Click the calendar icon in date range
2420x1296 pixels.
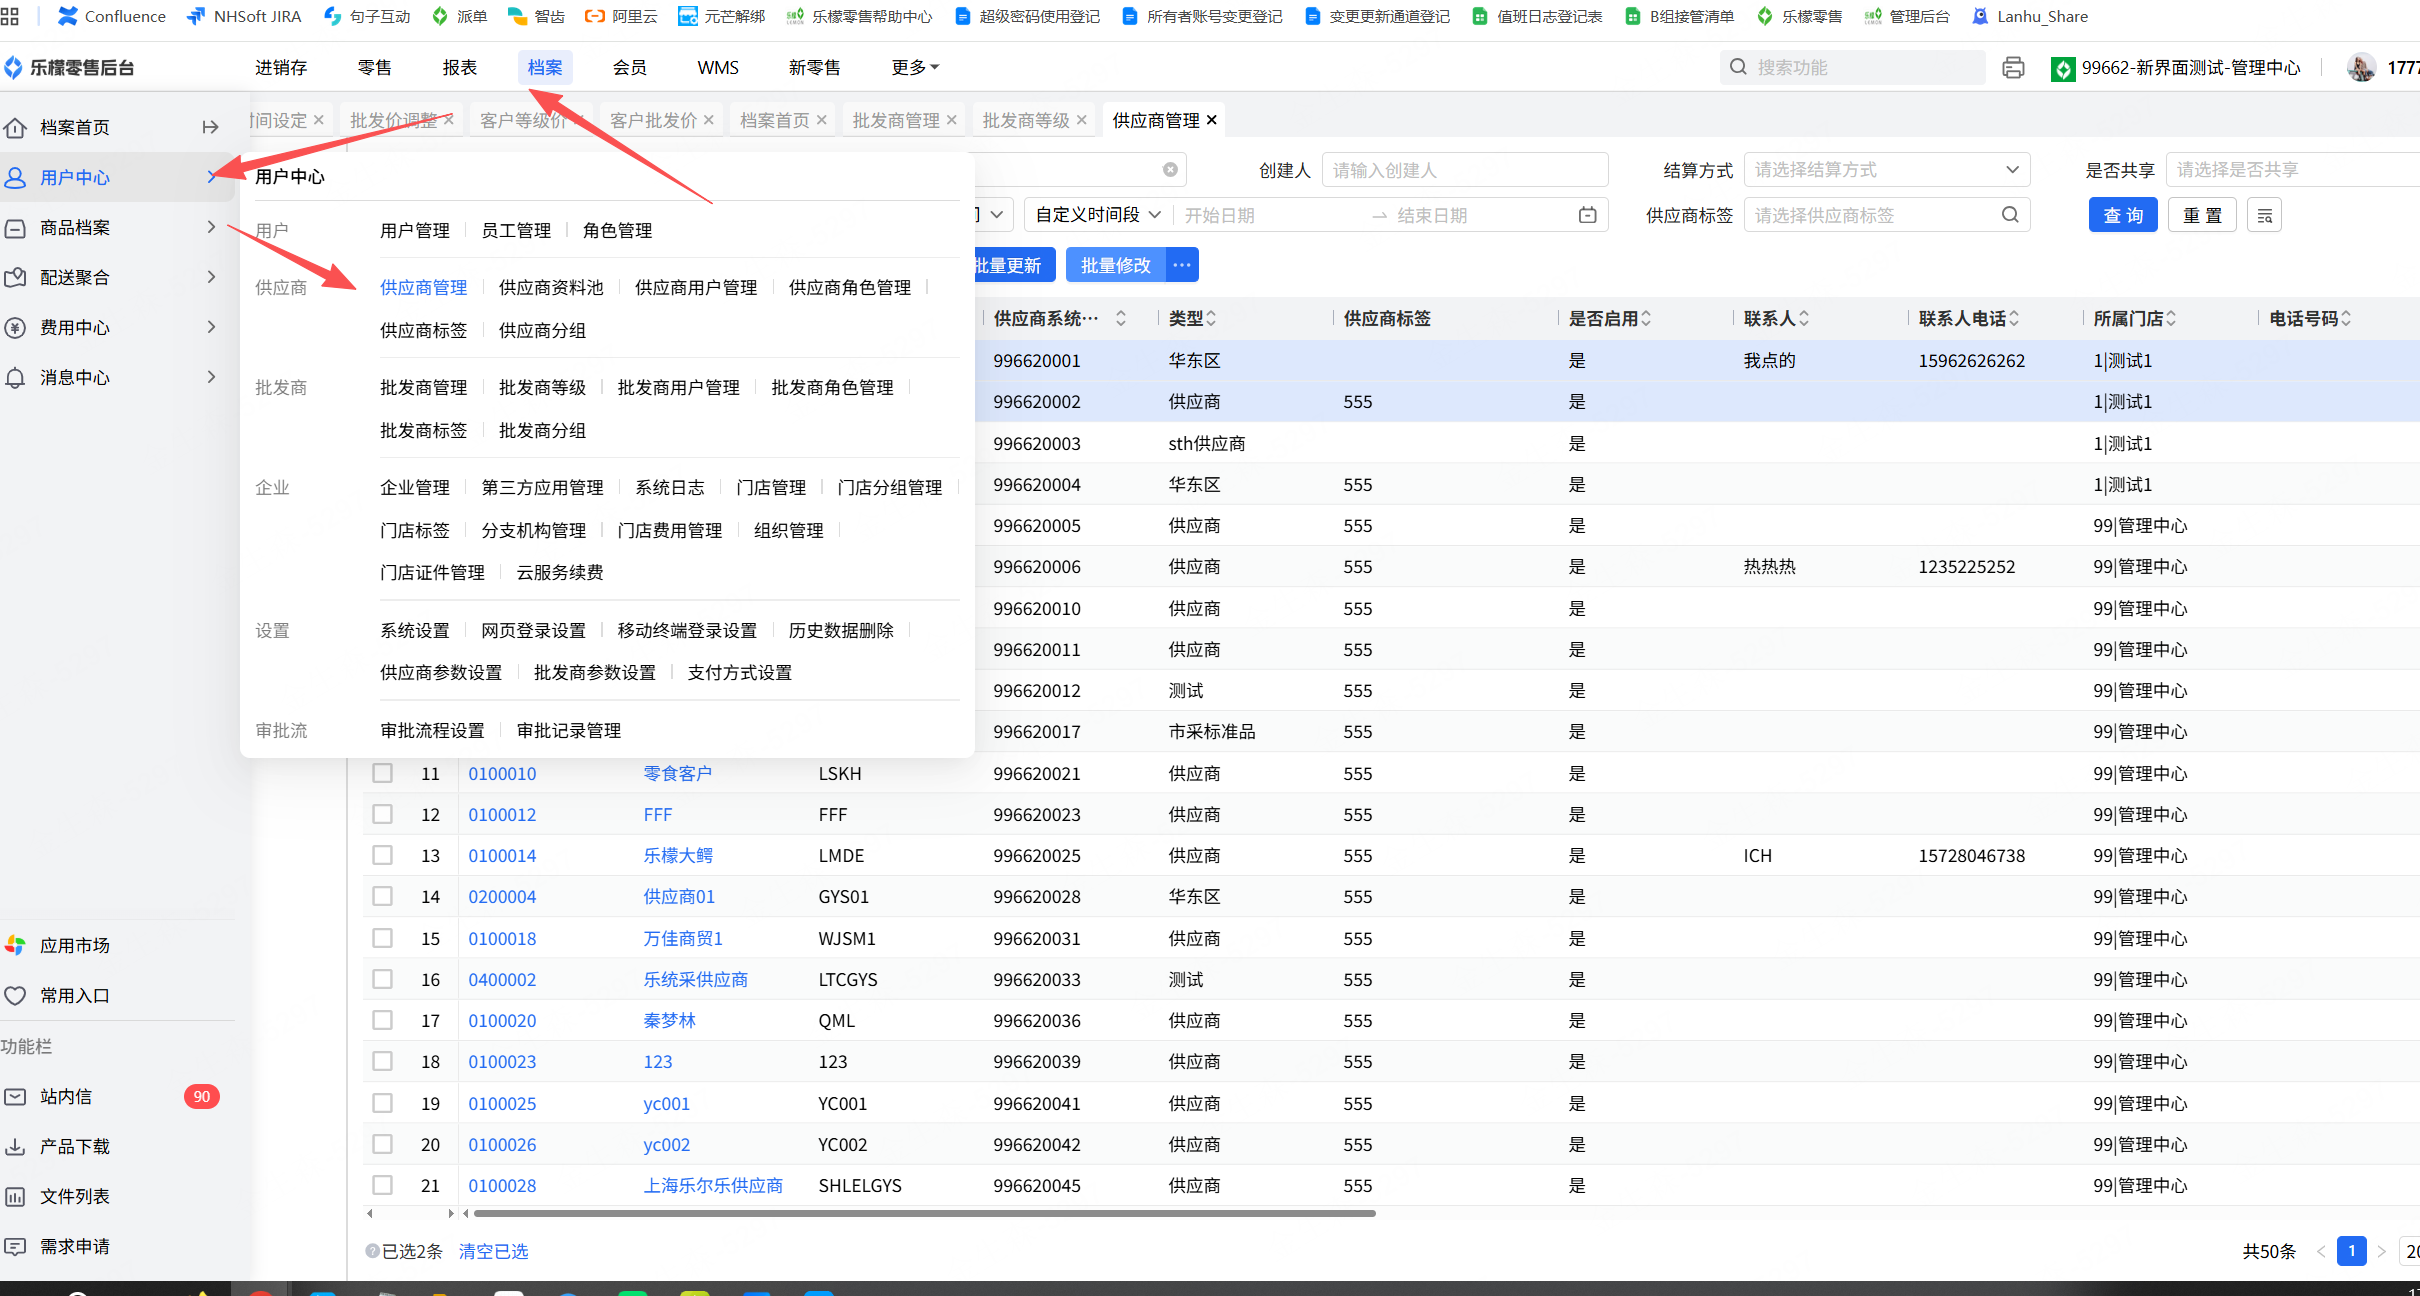(x=1587, y=215)
